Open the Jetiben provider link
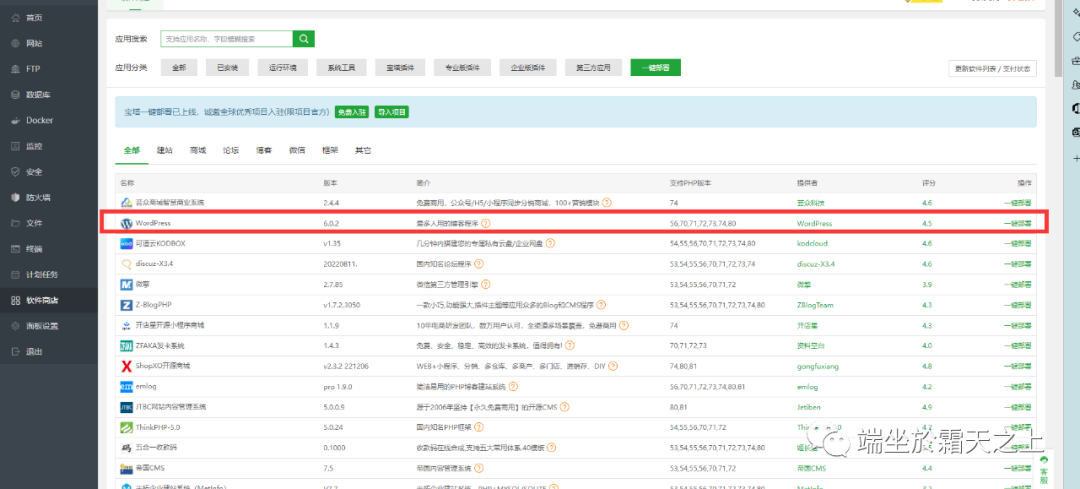1080x489 pixels. (x=809, y=407)
